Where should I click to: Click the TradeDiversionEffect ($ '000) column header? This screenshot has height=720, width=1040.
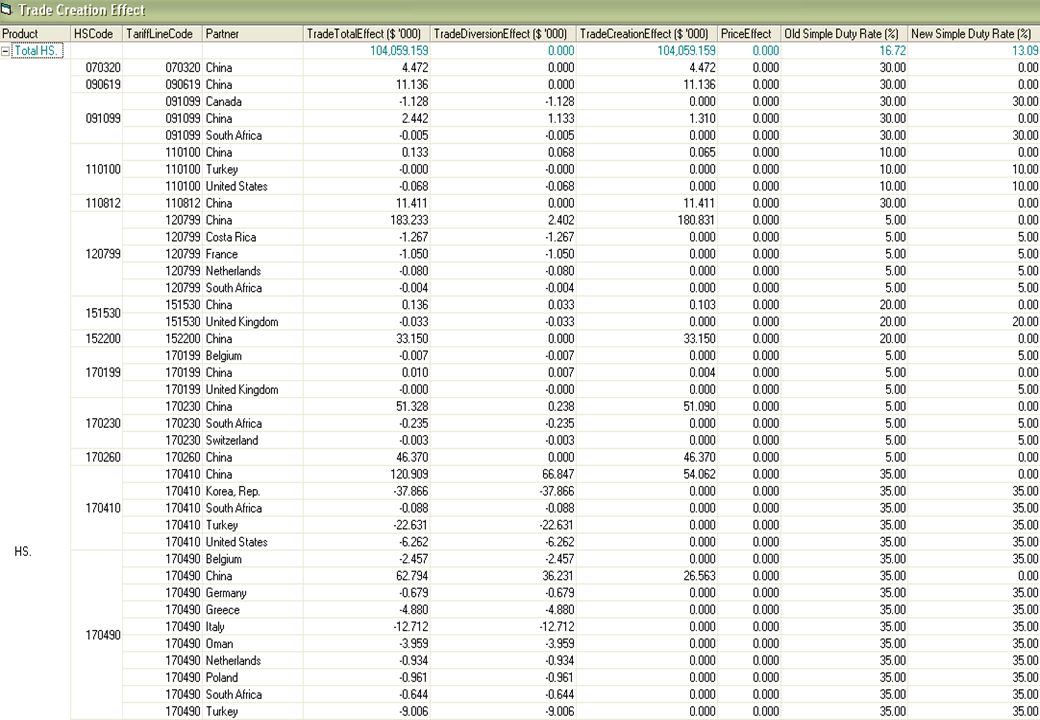point(503,34)
